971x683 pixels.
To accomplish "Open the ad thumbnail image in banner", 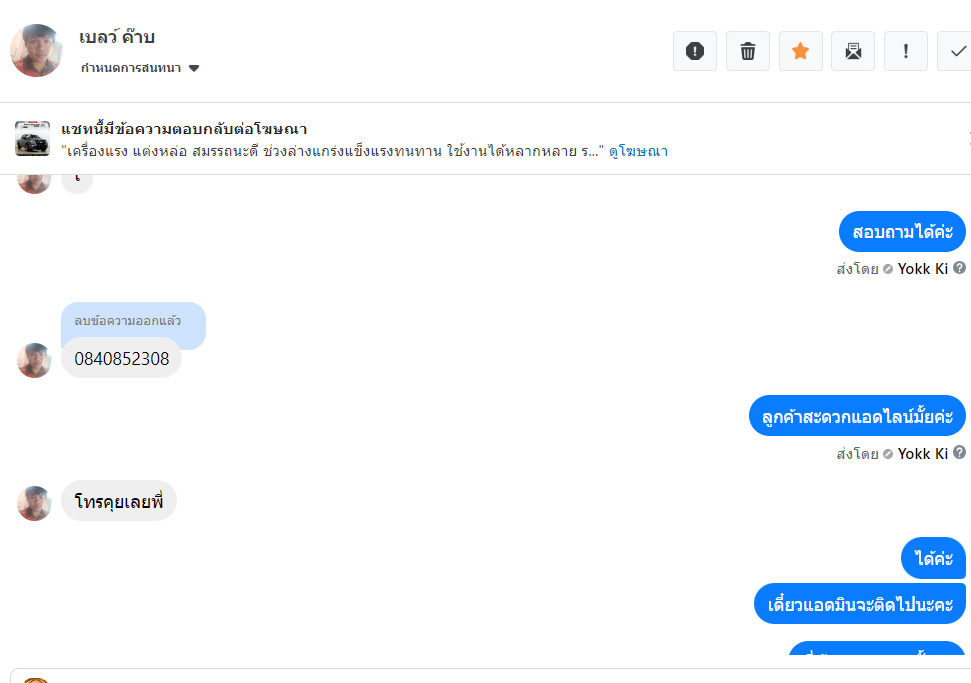I will click(32, 139).
